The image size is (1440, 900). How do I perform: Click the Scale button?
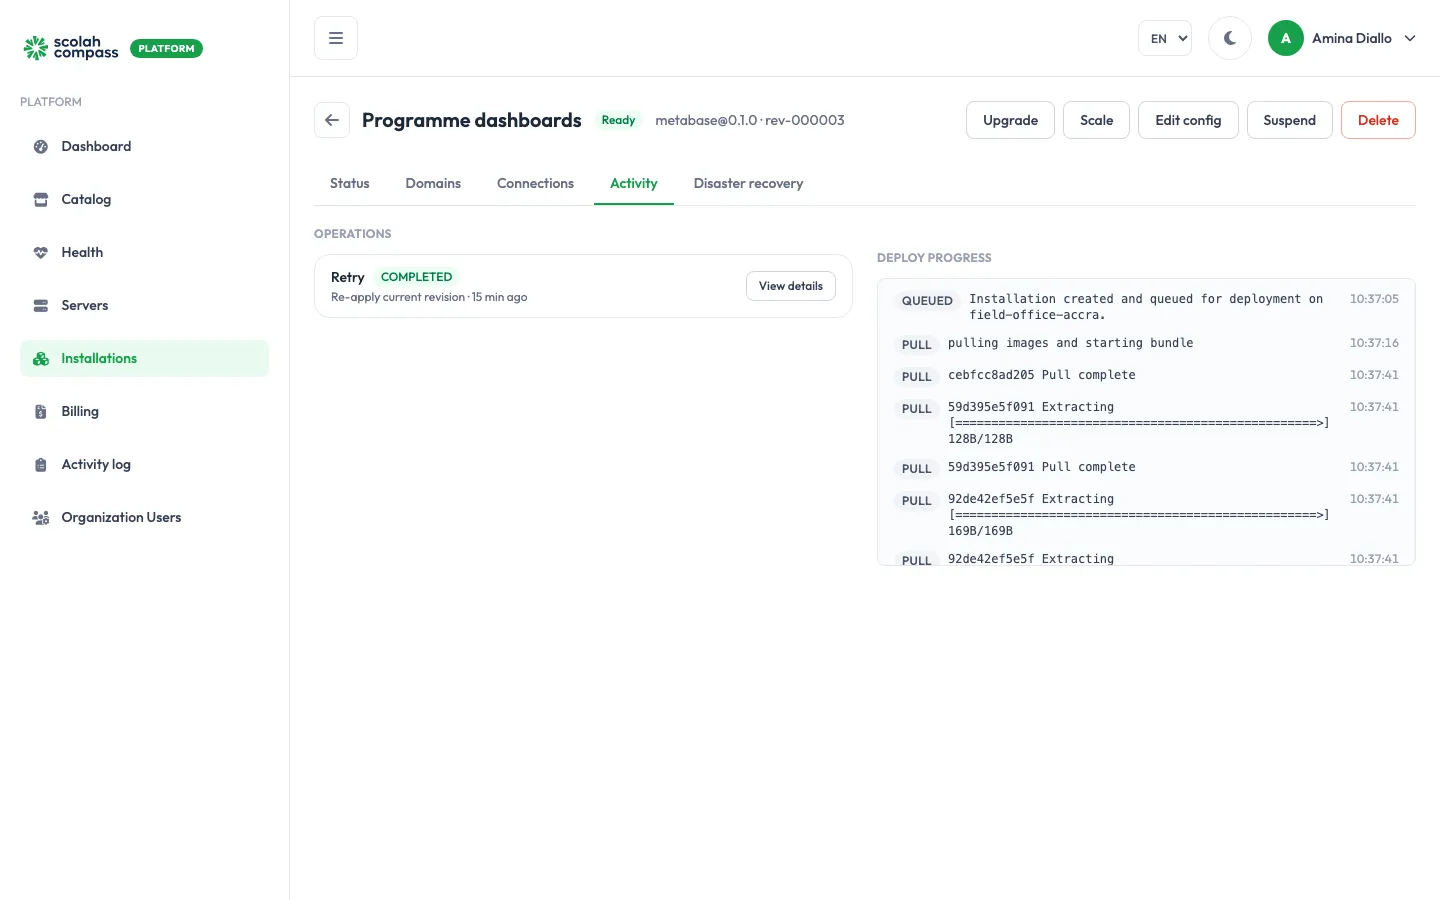pos(1096,120)
